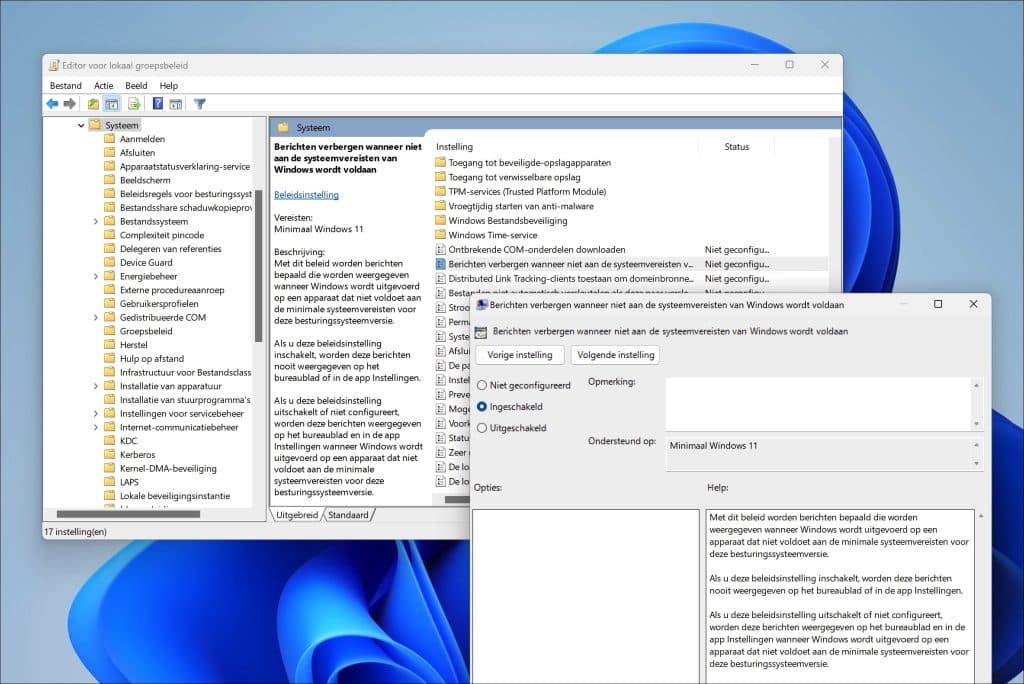Screen dimensions: 1024x684
Task: Click the Volgende instelling button
Action: pyautogui.click(x=615, y=355)
